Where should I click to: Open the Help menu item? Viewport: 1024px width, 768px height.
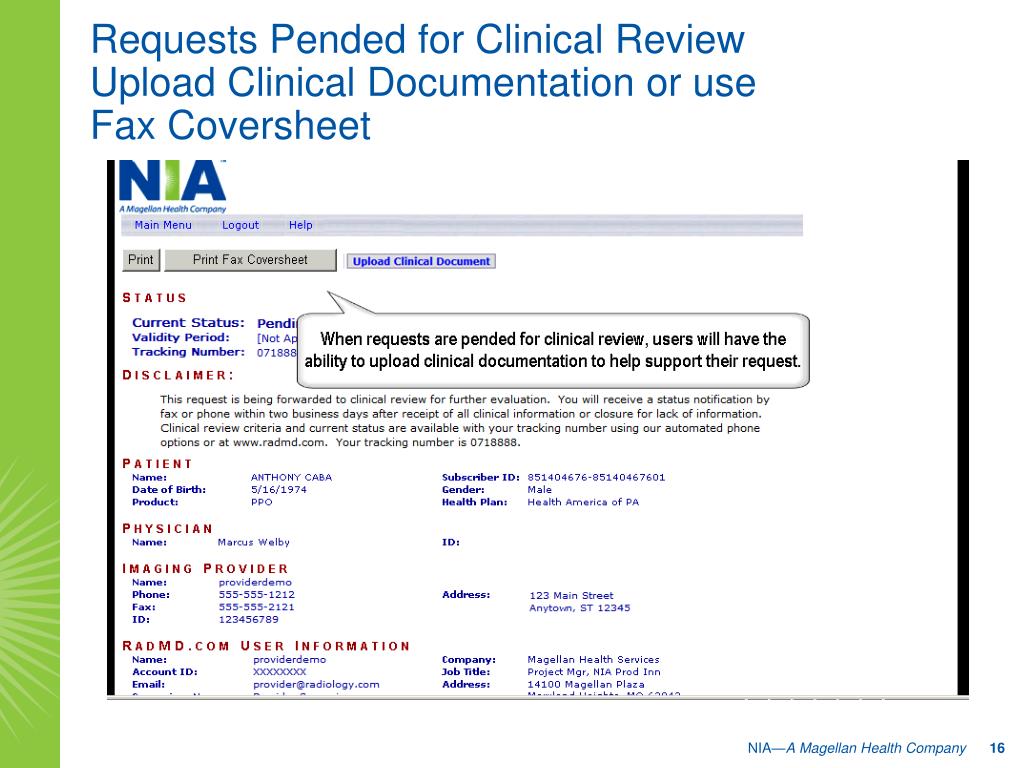tap(300, 225)
